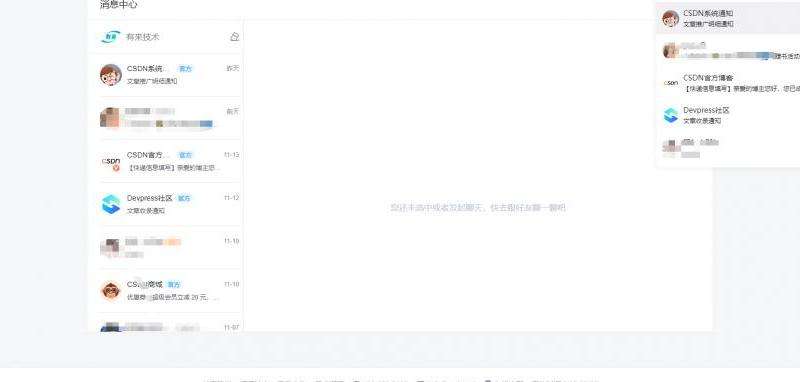The height and width of the screenshot is (382, 800).
Task: Click the 消息中心 heading
Action: [x=118, y=5]
